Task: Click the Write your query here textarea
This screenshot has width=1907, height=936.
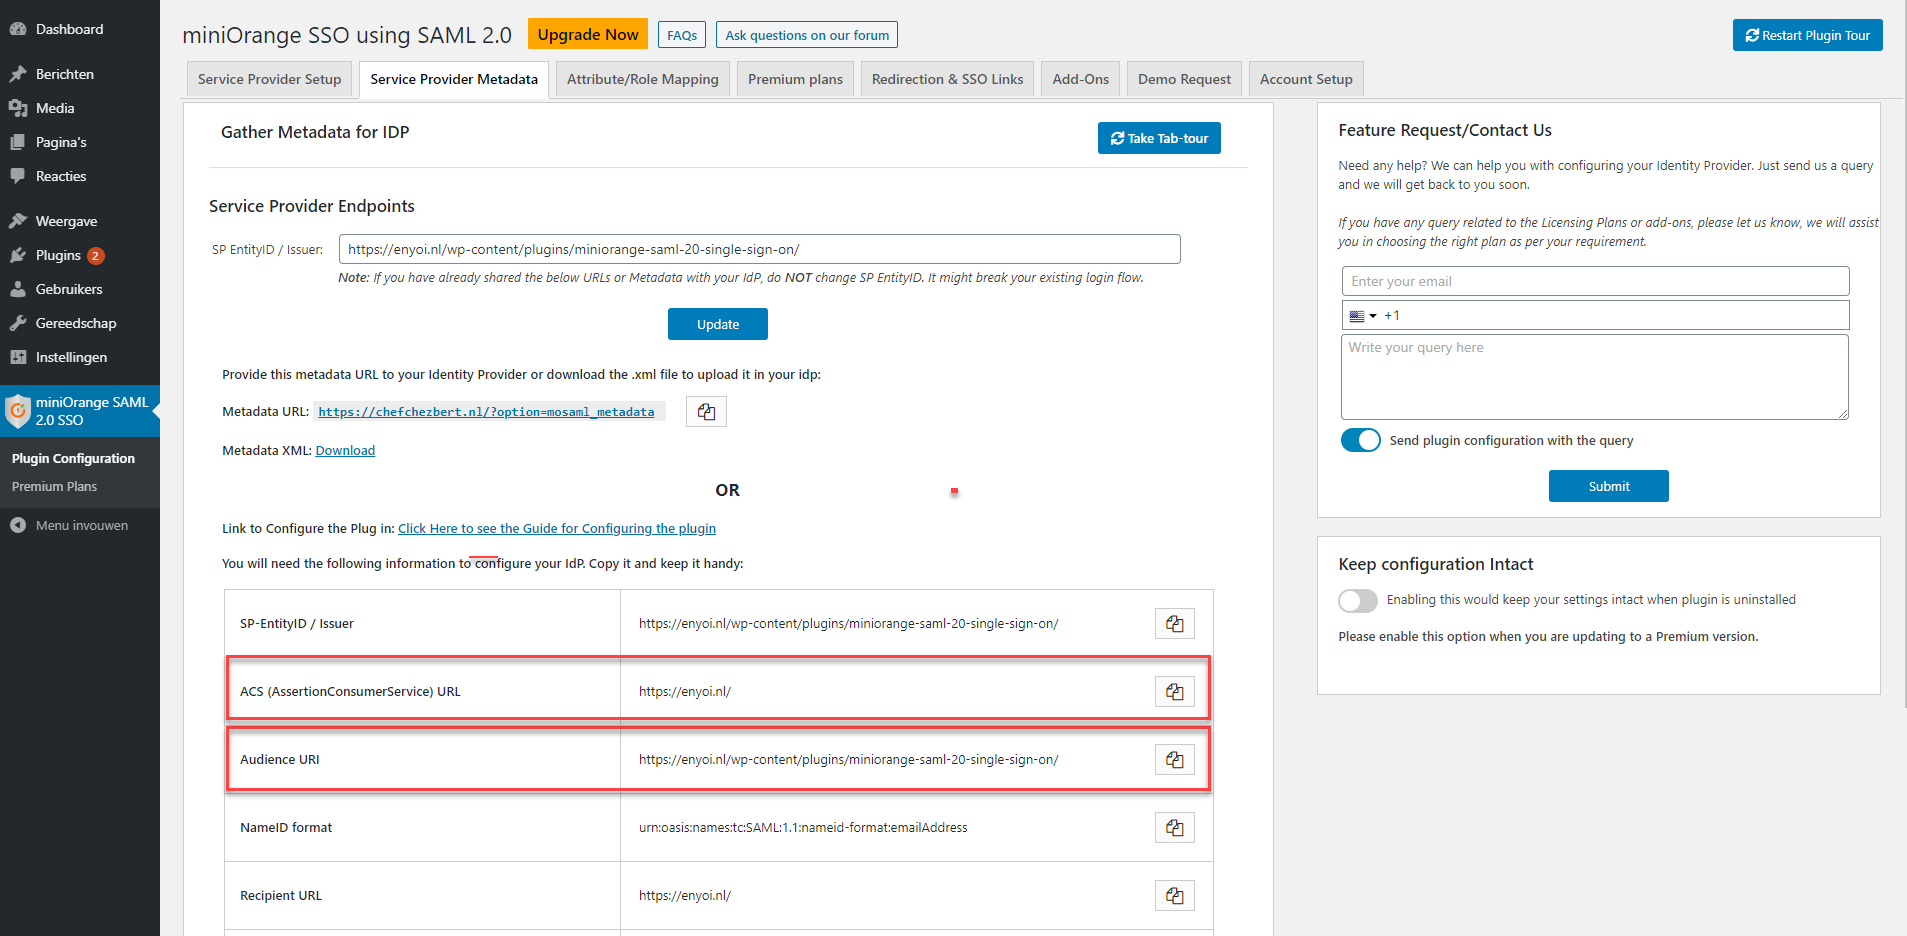Action: (1594, 377)
